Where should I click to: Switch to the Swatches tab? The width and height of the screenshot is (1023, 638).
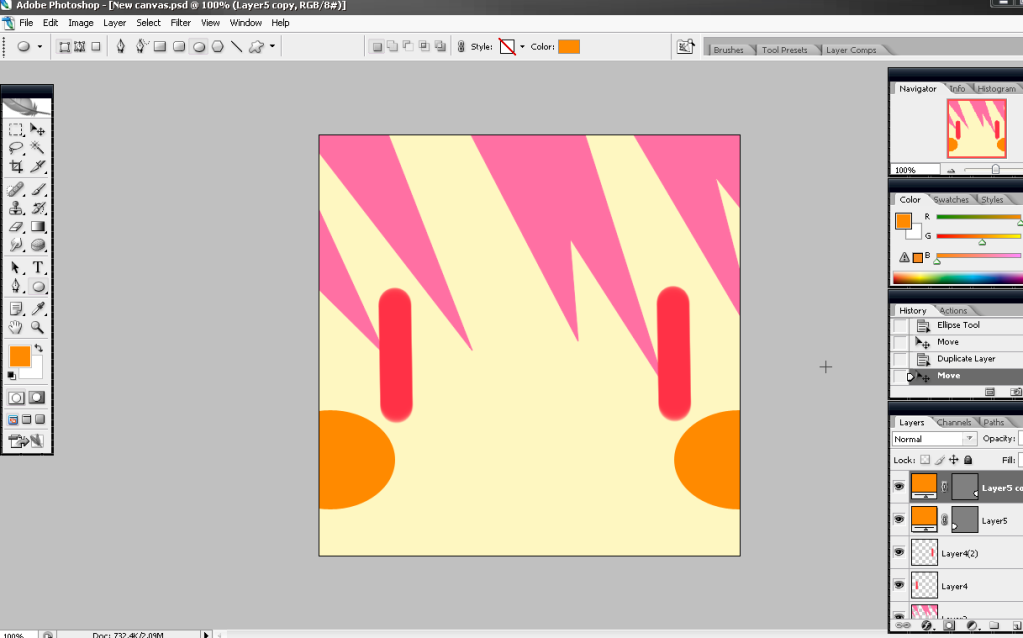coord(951,200)
